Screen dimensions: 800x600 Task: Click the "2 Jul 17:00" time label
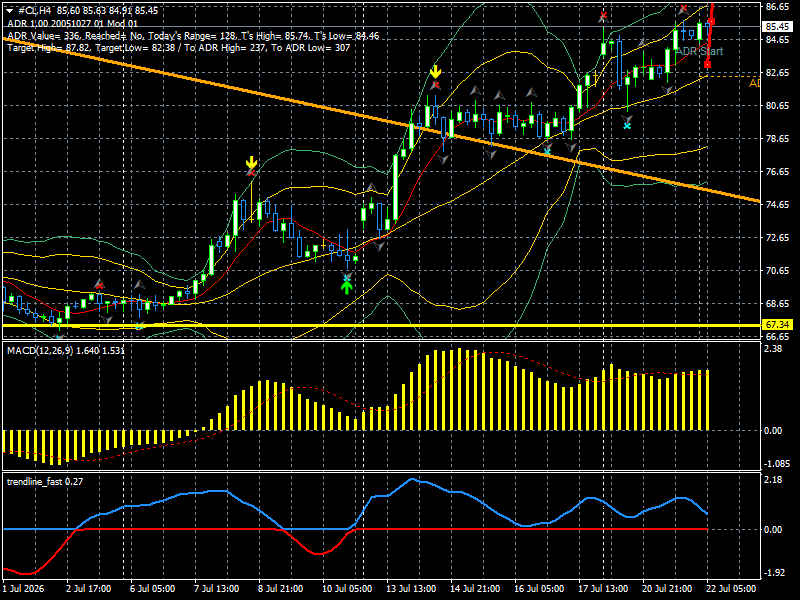[x=88, y=589]
